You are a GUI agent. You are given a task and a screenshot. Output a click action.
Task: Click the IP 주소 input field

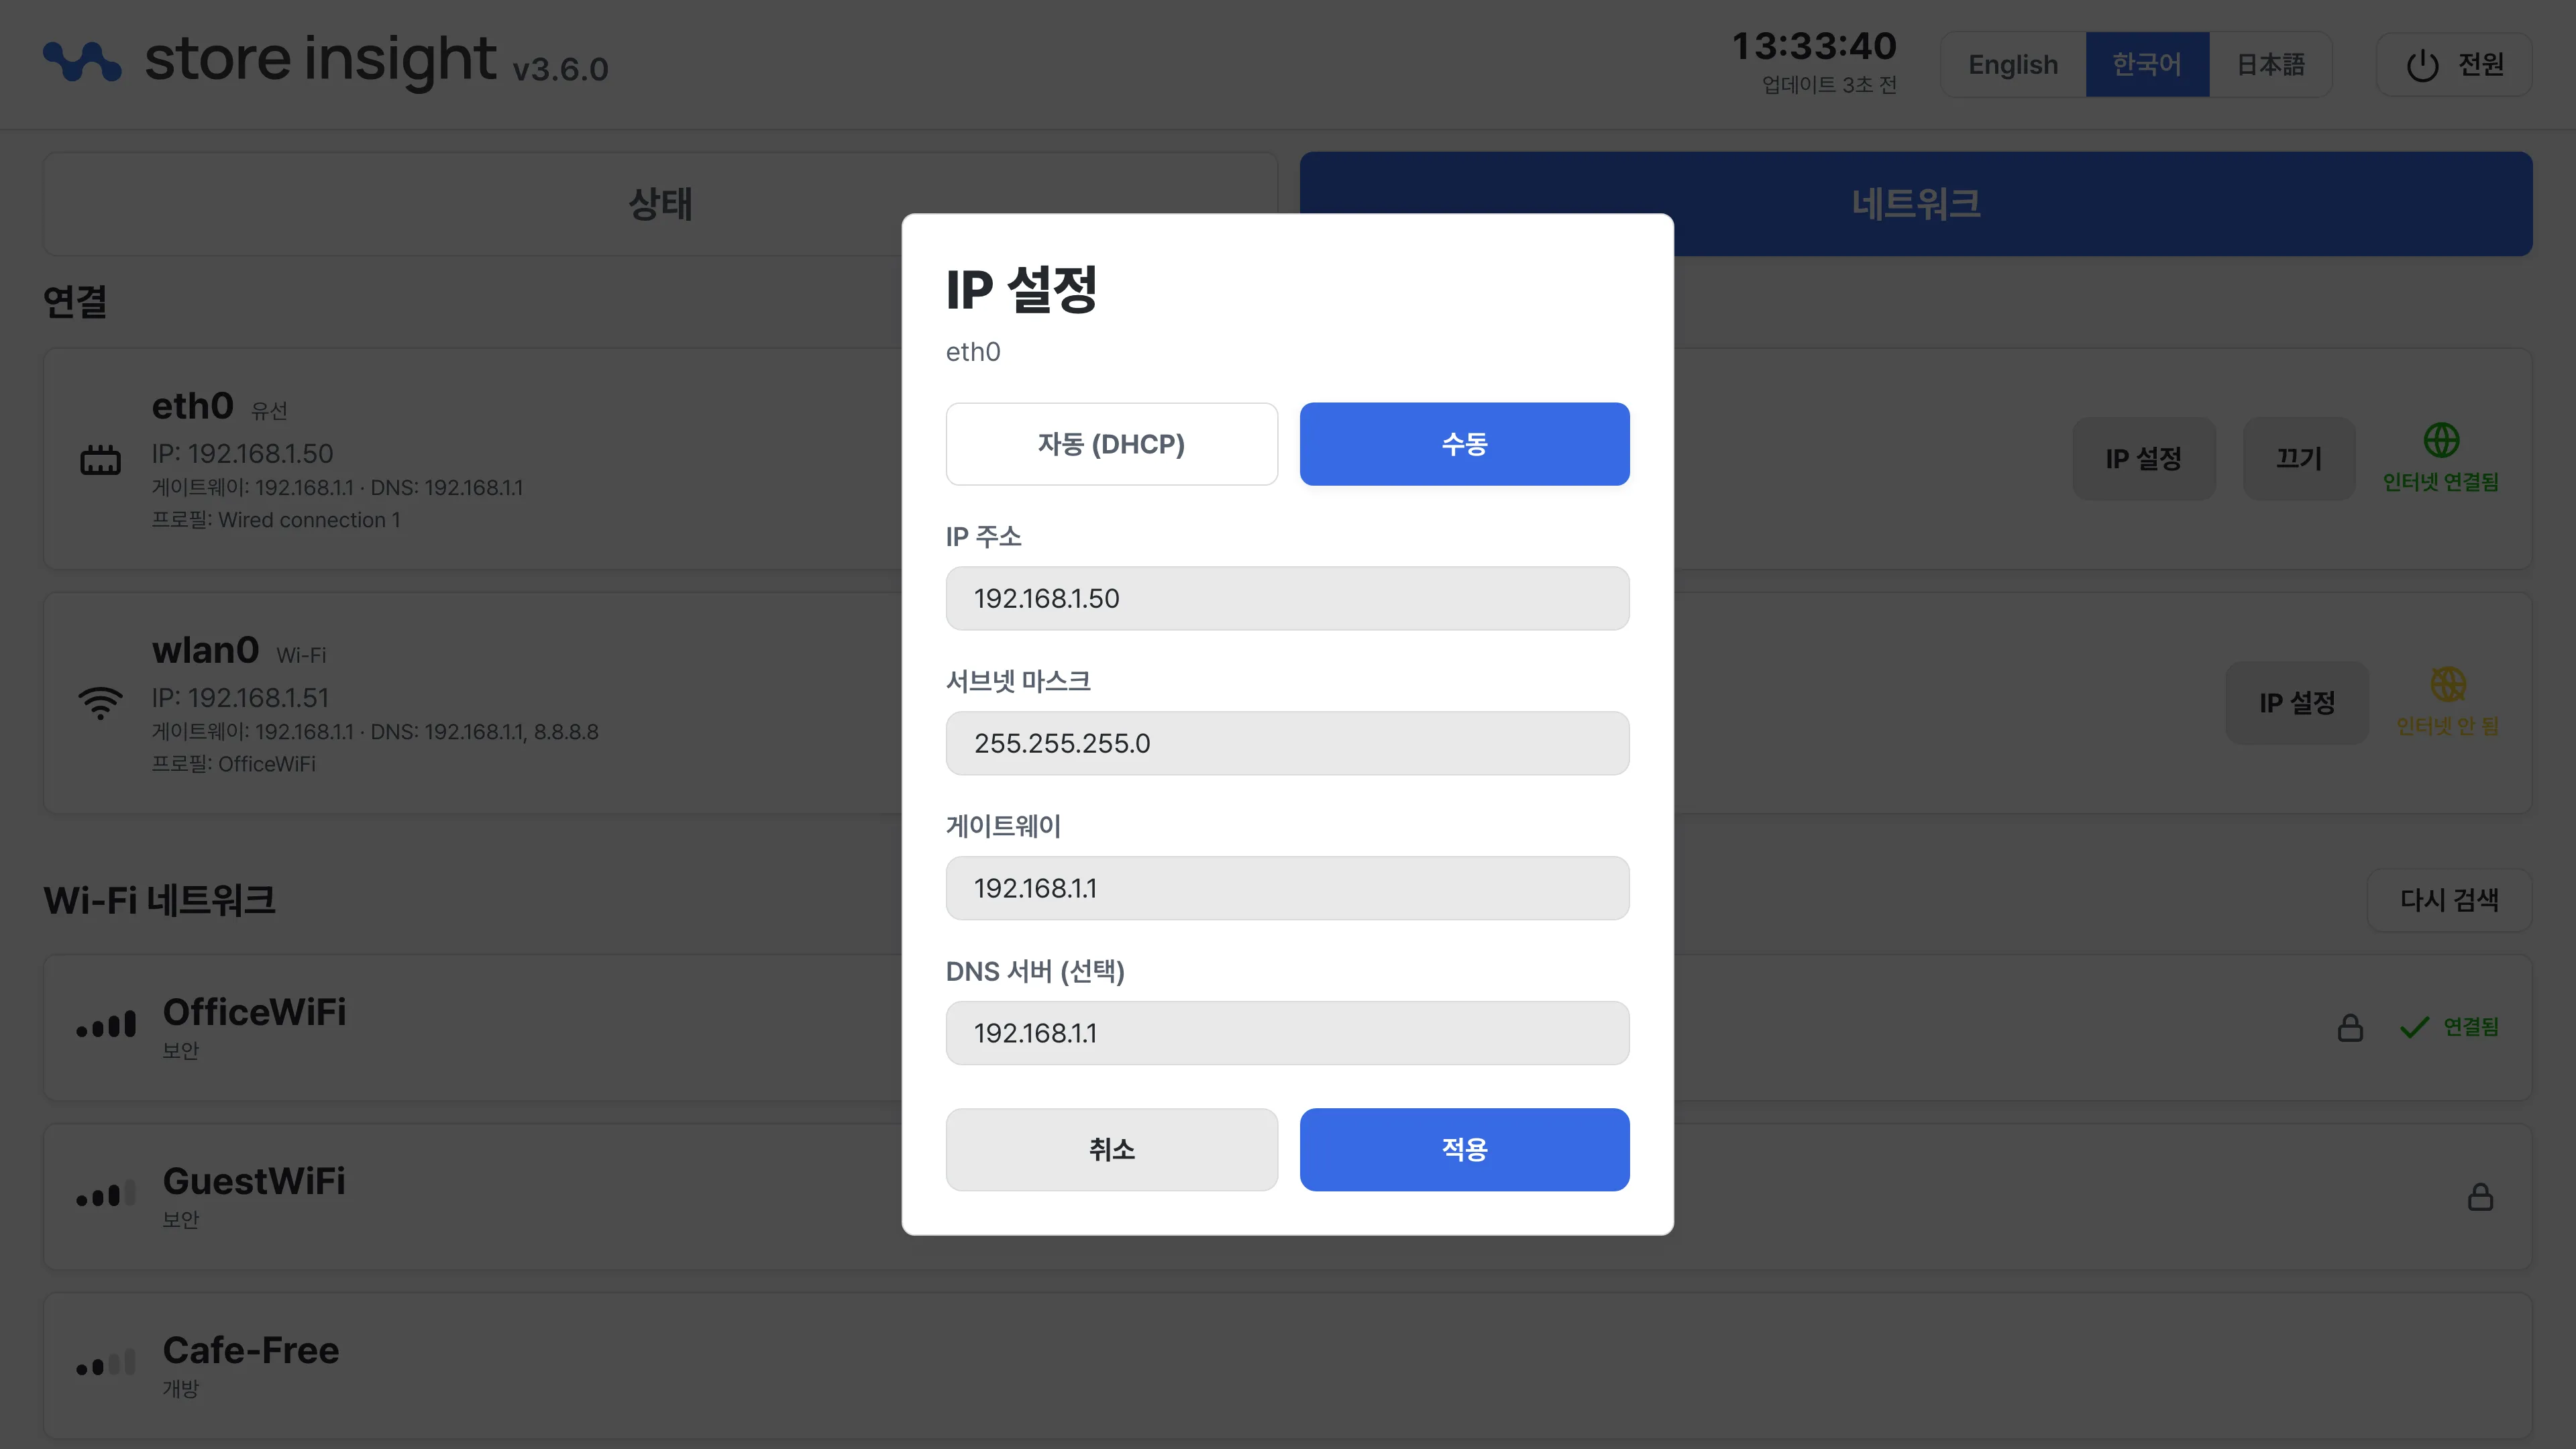[x=1287, y=598]
